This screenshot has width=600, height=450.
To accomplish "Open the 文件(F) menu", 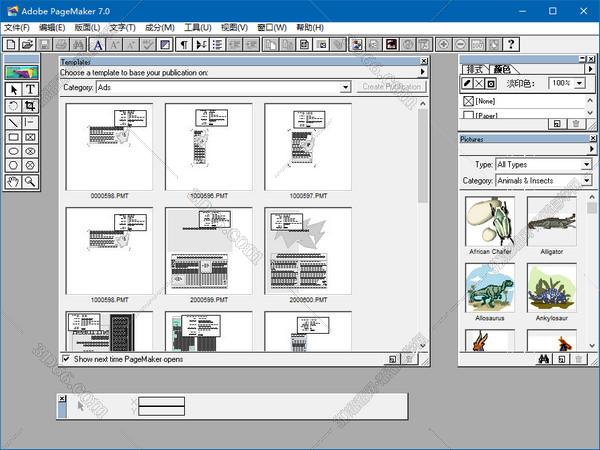I will [17, 28].
